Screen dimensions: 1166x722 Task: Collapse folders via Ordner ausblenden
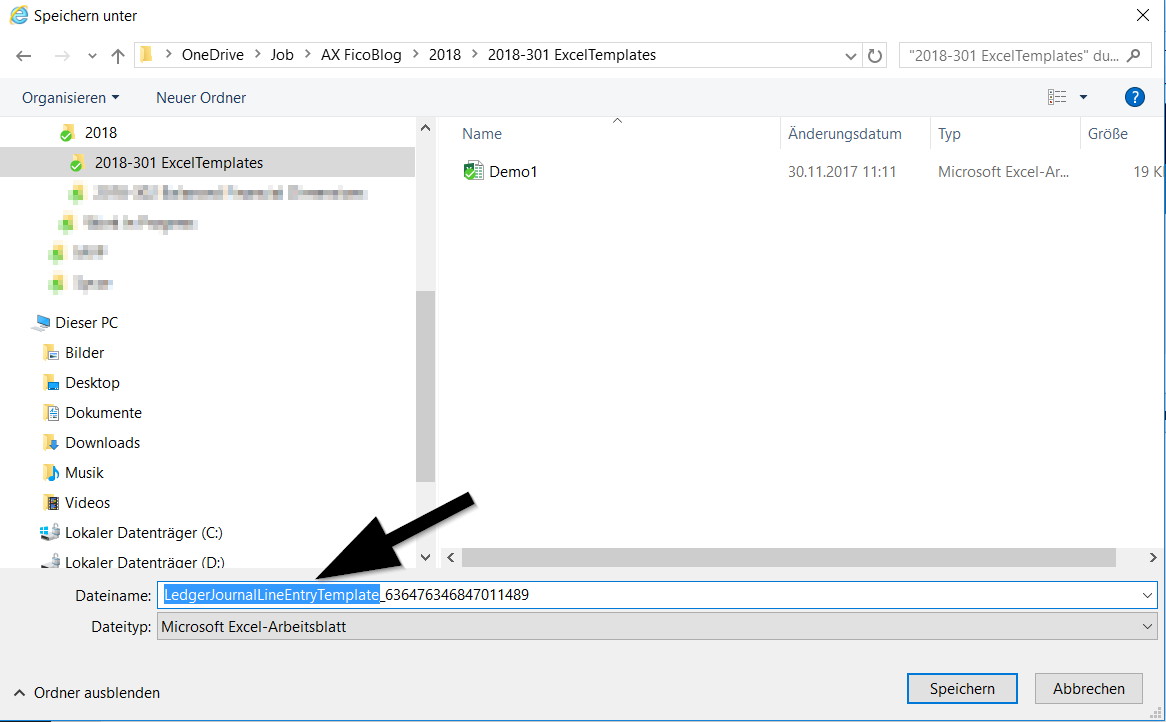(x=86, y=692)
